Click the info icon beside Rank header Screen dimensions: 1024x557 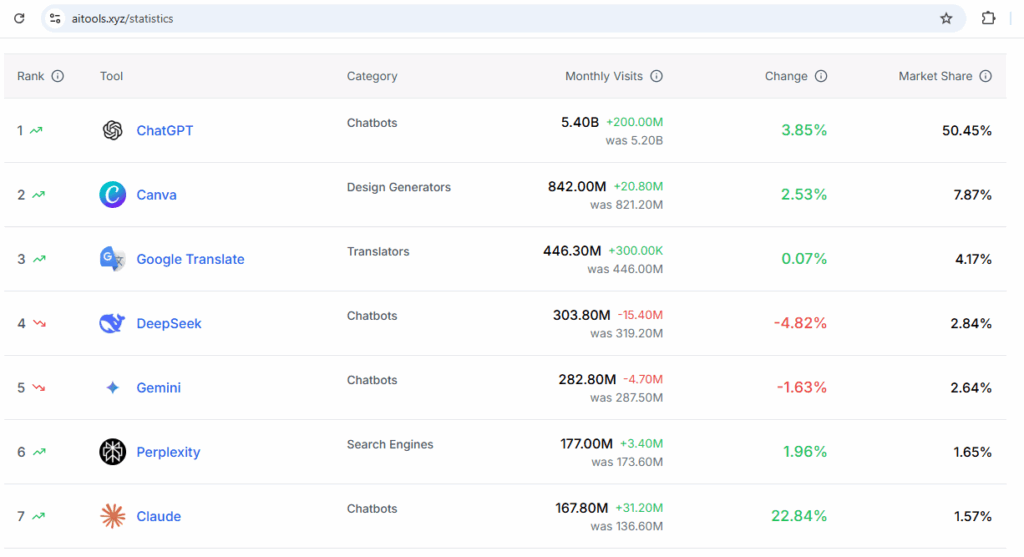coord(57,76)
